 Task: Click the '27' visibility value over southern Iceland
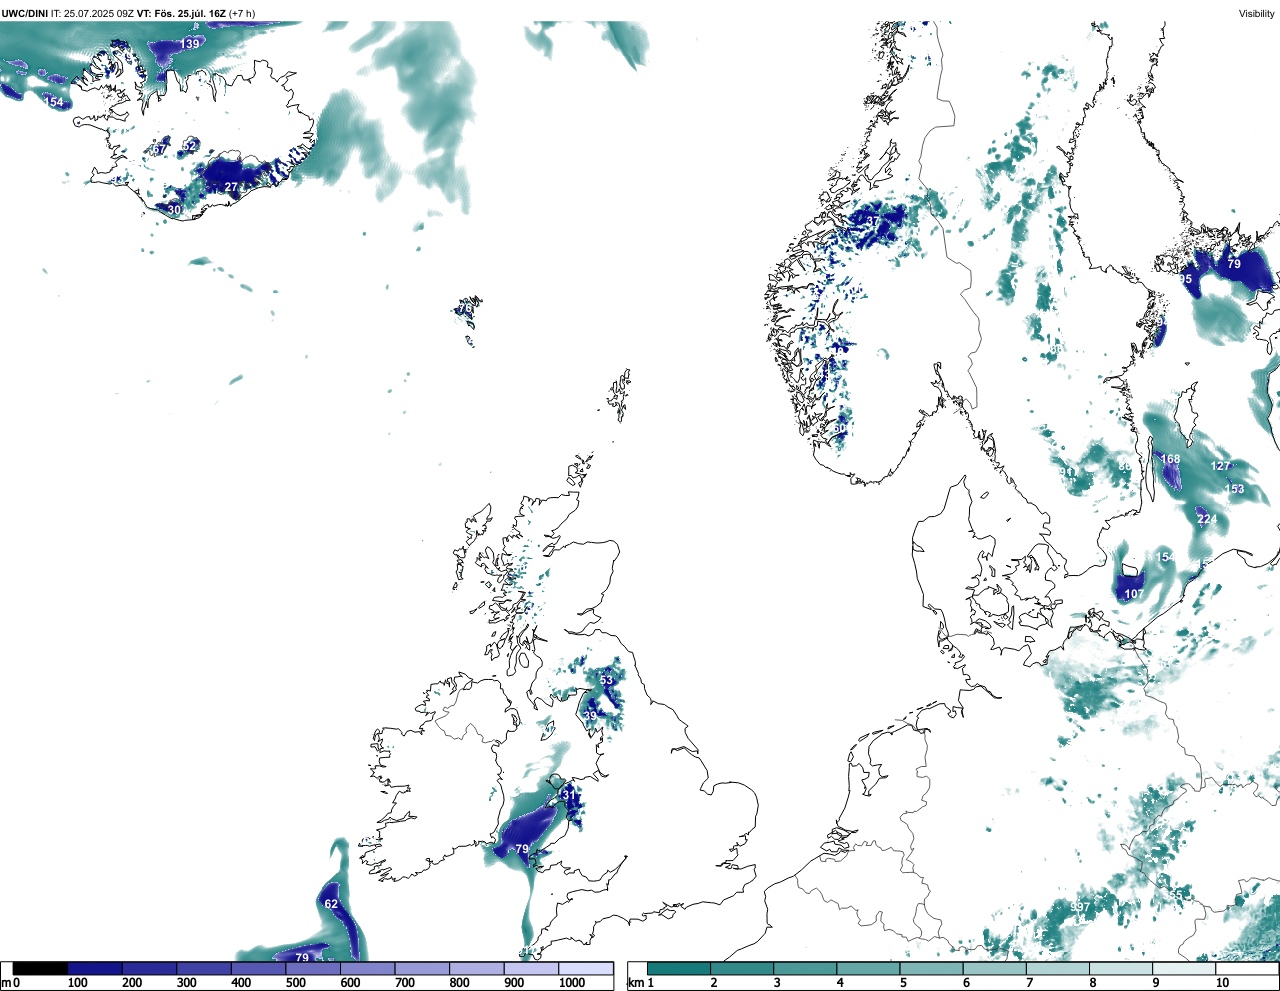click(x=231, y=187)
